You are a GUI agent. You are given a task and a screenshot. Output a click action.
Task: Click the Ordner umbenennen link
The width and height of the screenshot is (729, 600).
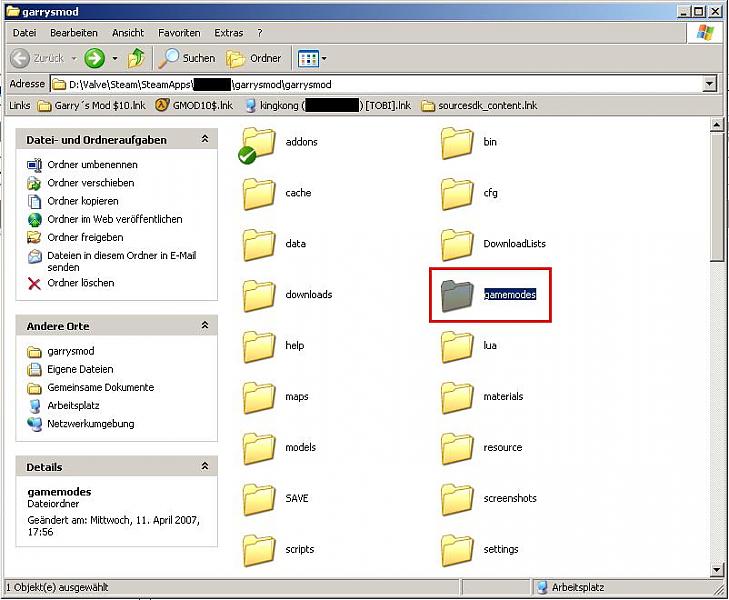click(91, 165)
